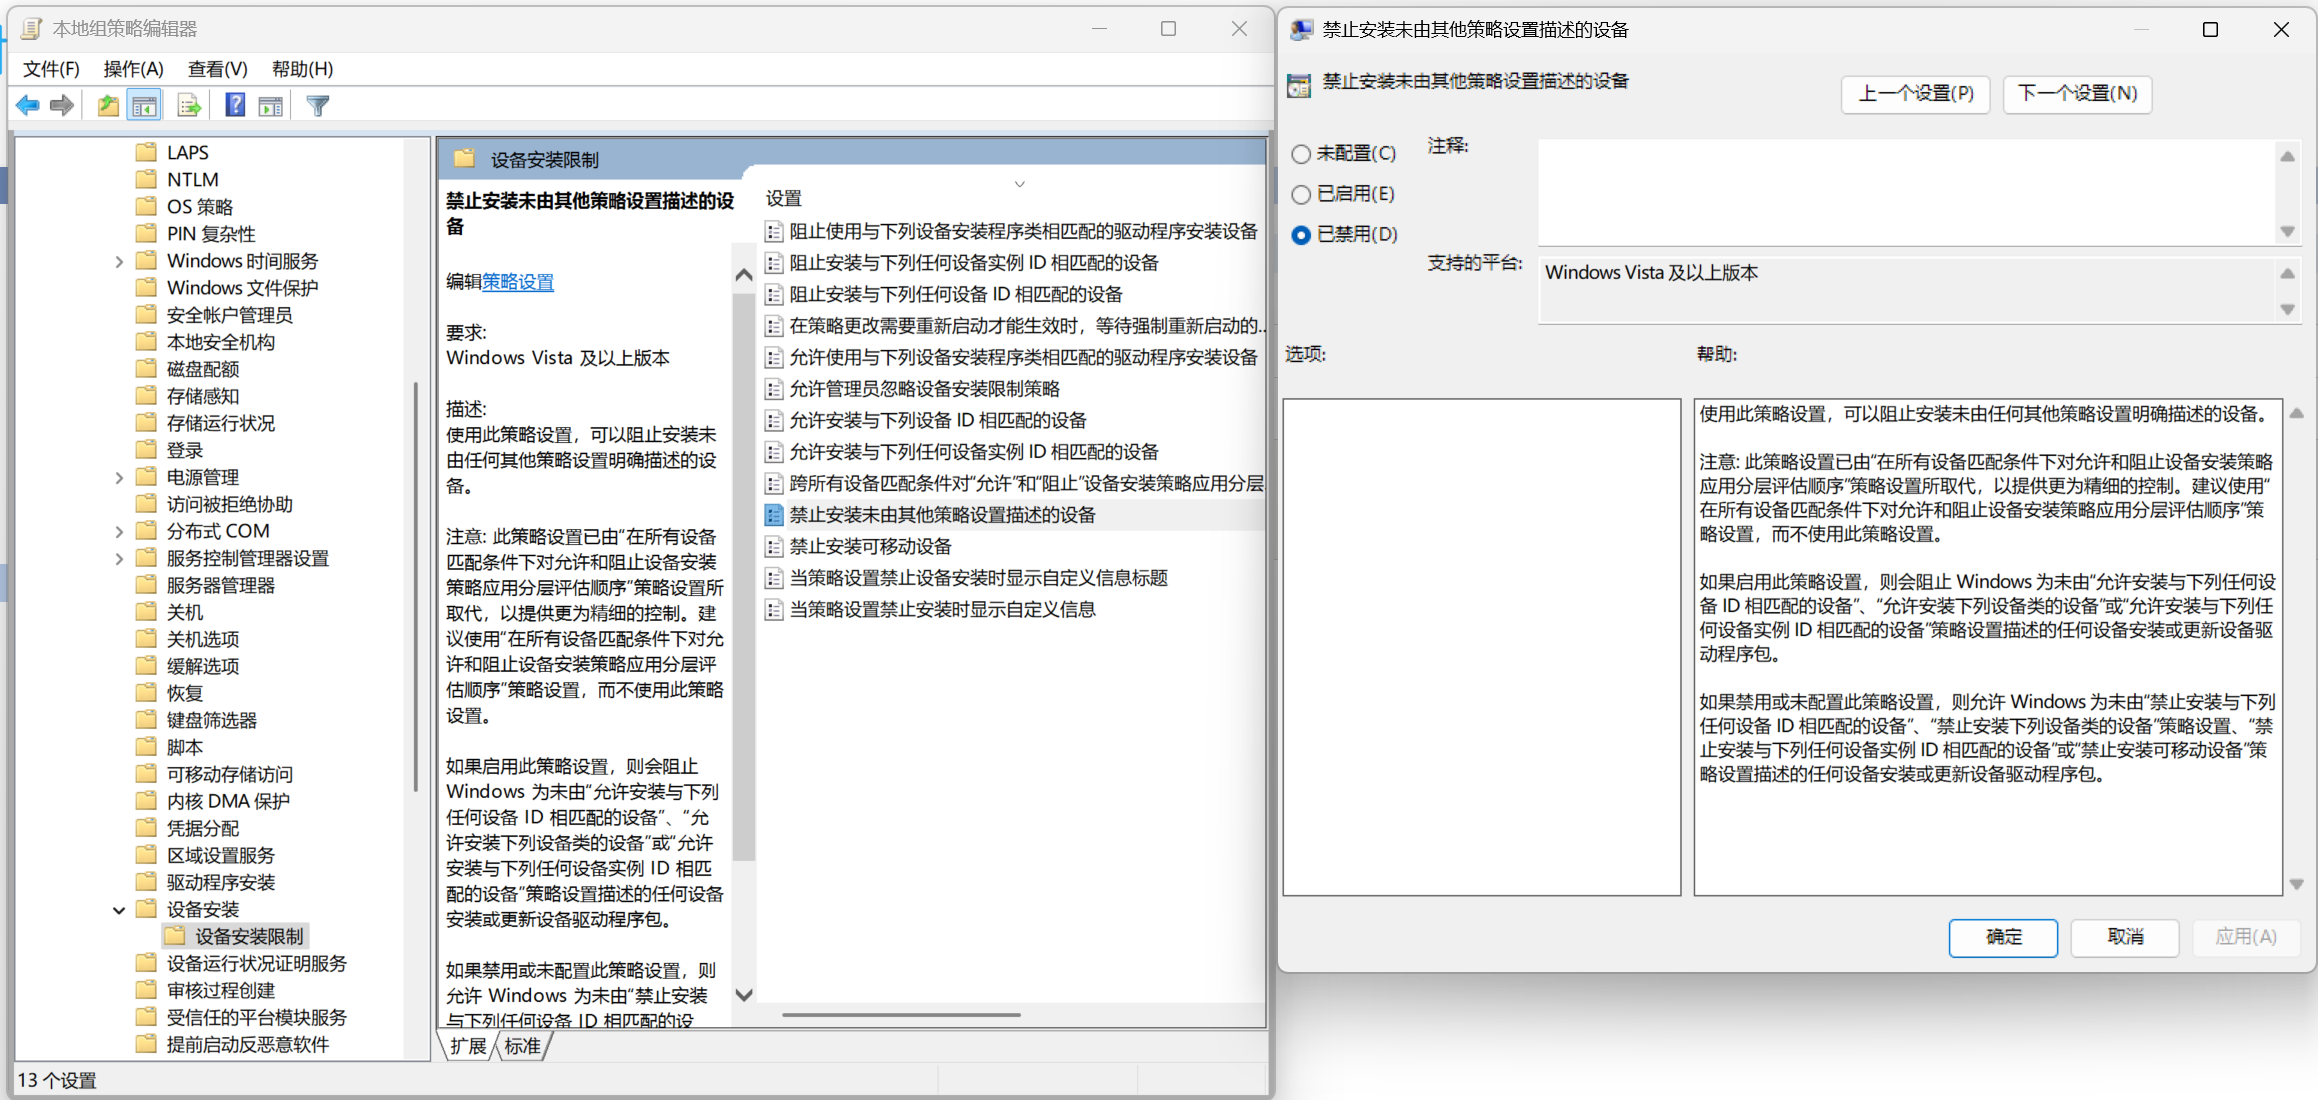Select the 未配置(C) radio button
The width and height of the screenshot is (2318, 1100).
click(1301, 154)
